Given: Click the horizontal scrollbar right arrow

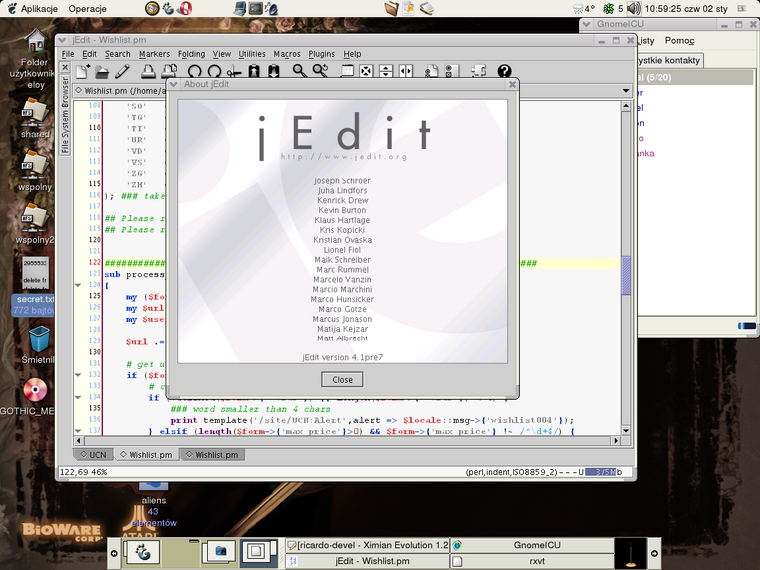Looking at the screenshot, I should coord(616,441).
